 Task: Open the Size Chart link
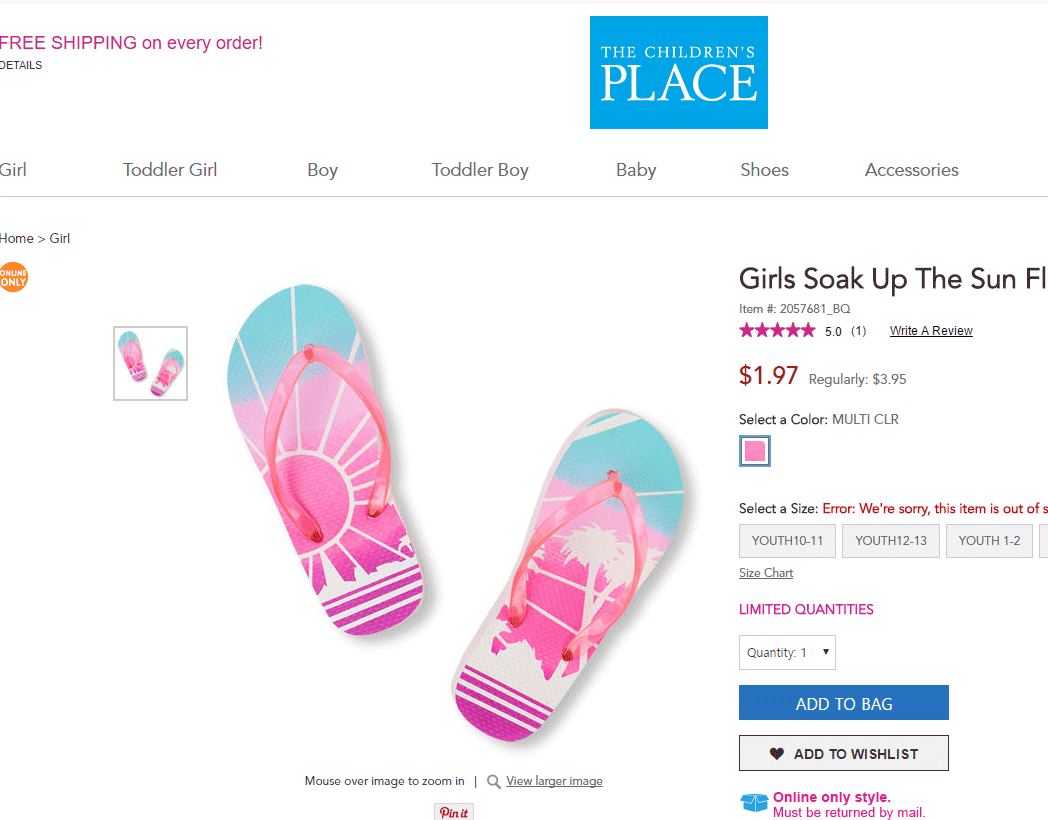pyautogui.click(x=765, y=572)
